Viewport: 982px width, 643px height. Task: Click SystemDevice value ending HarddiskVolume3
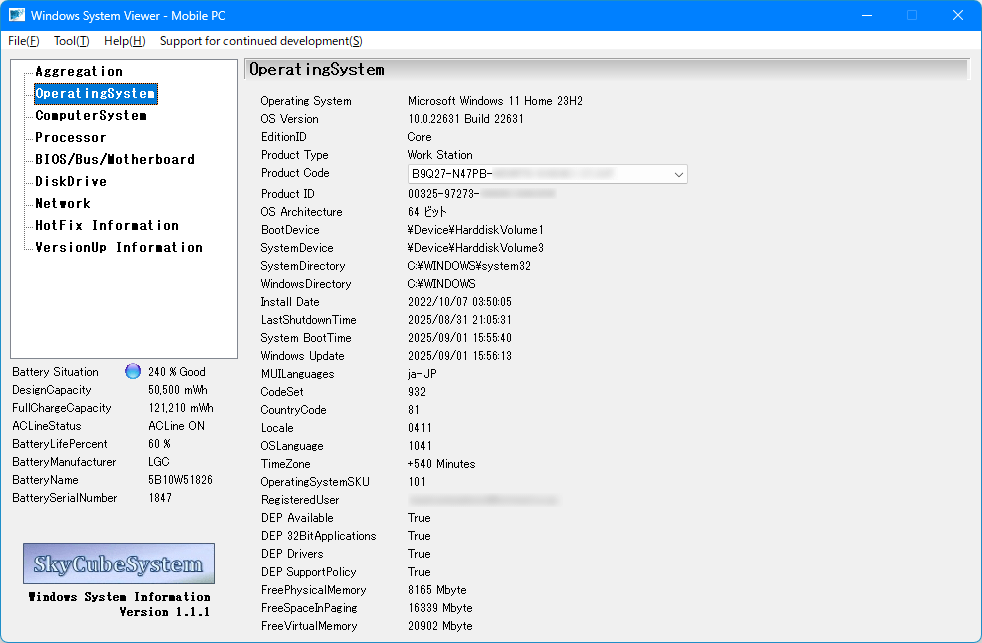point(476,248)
